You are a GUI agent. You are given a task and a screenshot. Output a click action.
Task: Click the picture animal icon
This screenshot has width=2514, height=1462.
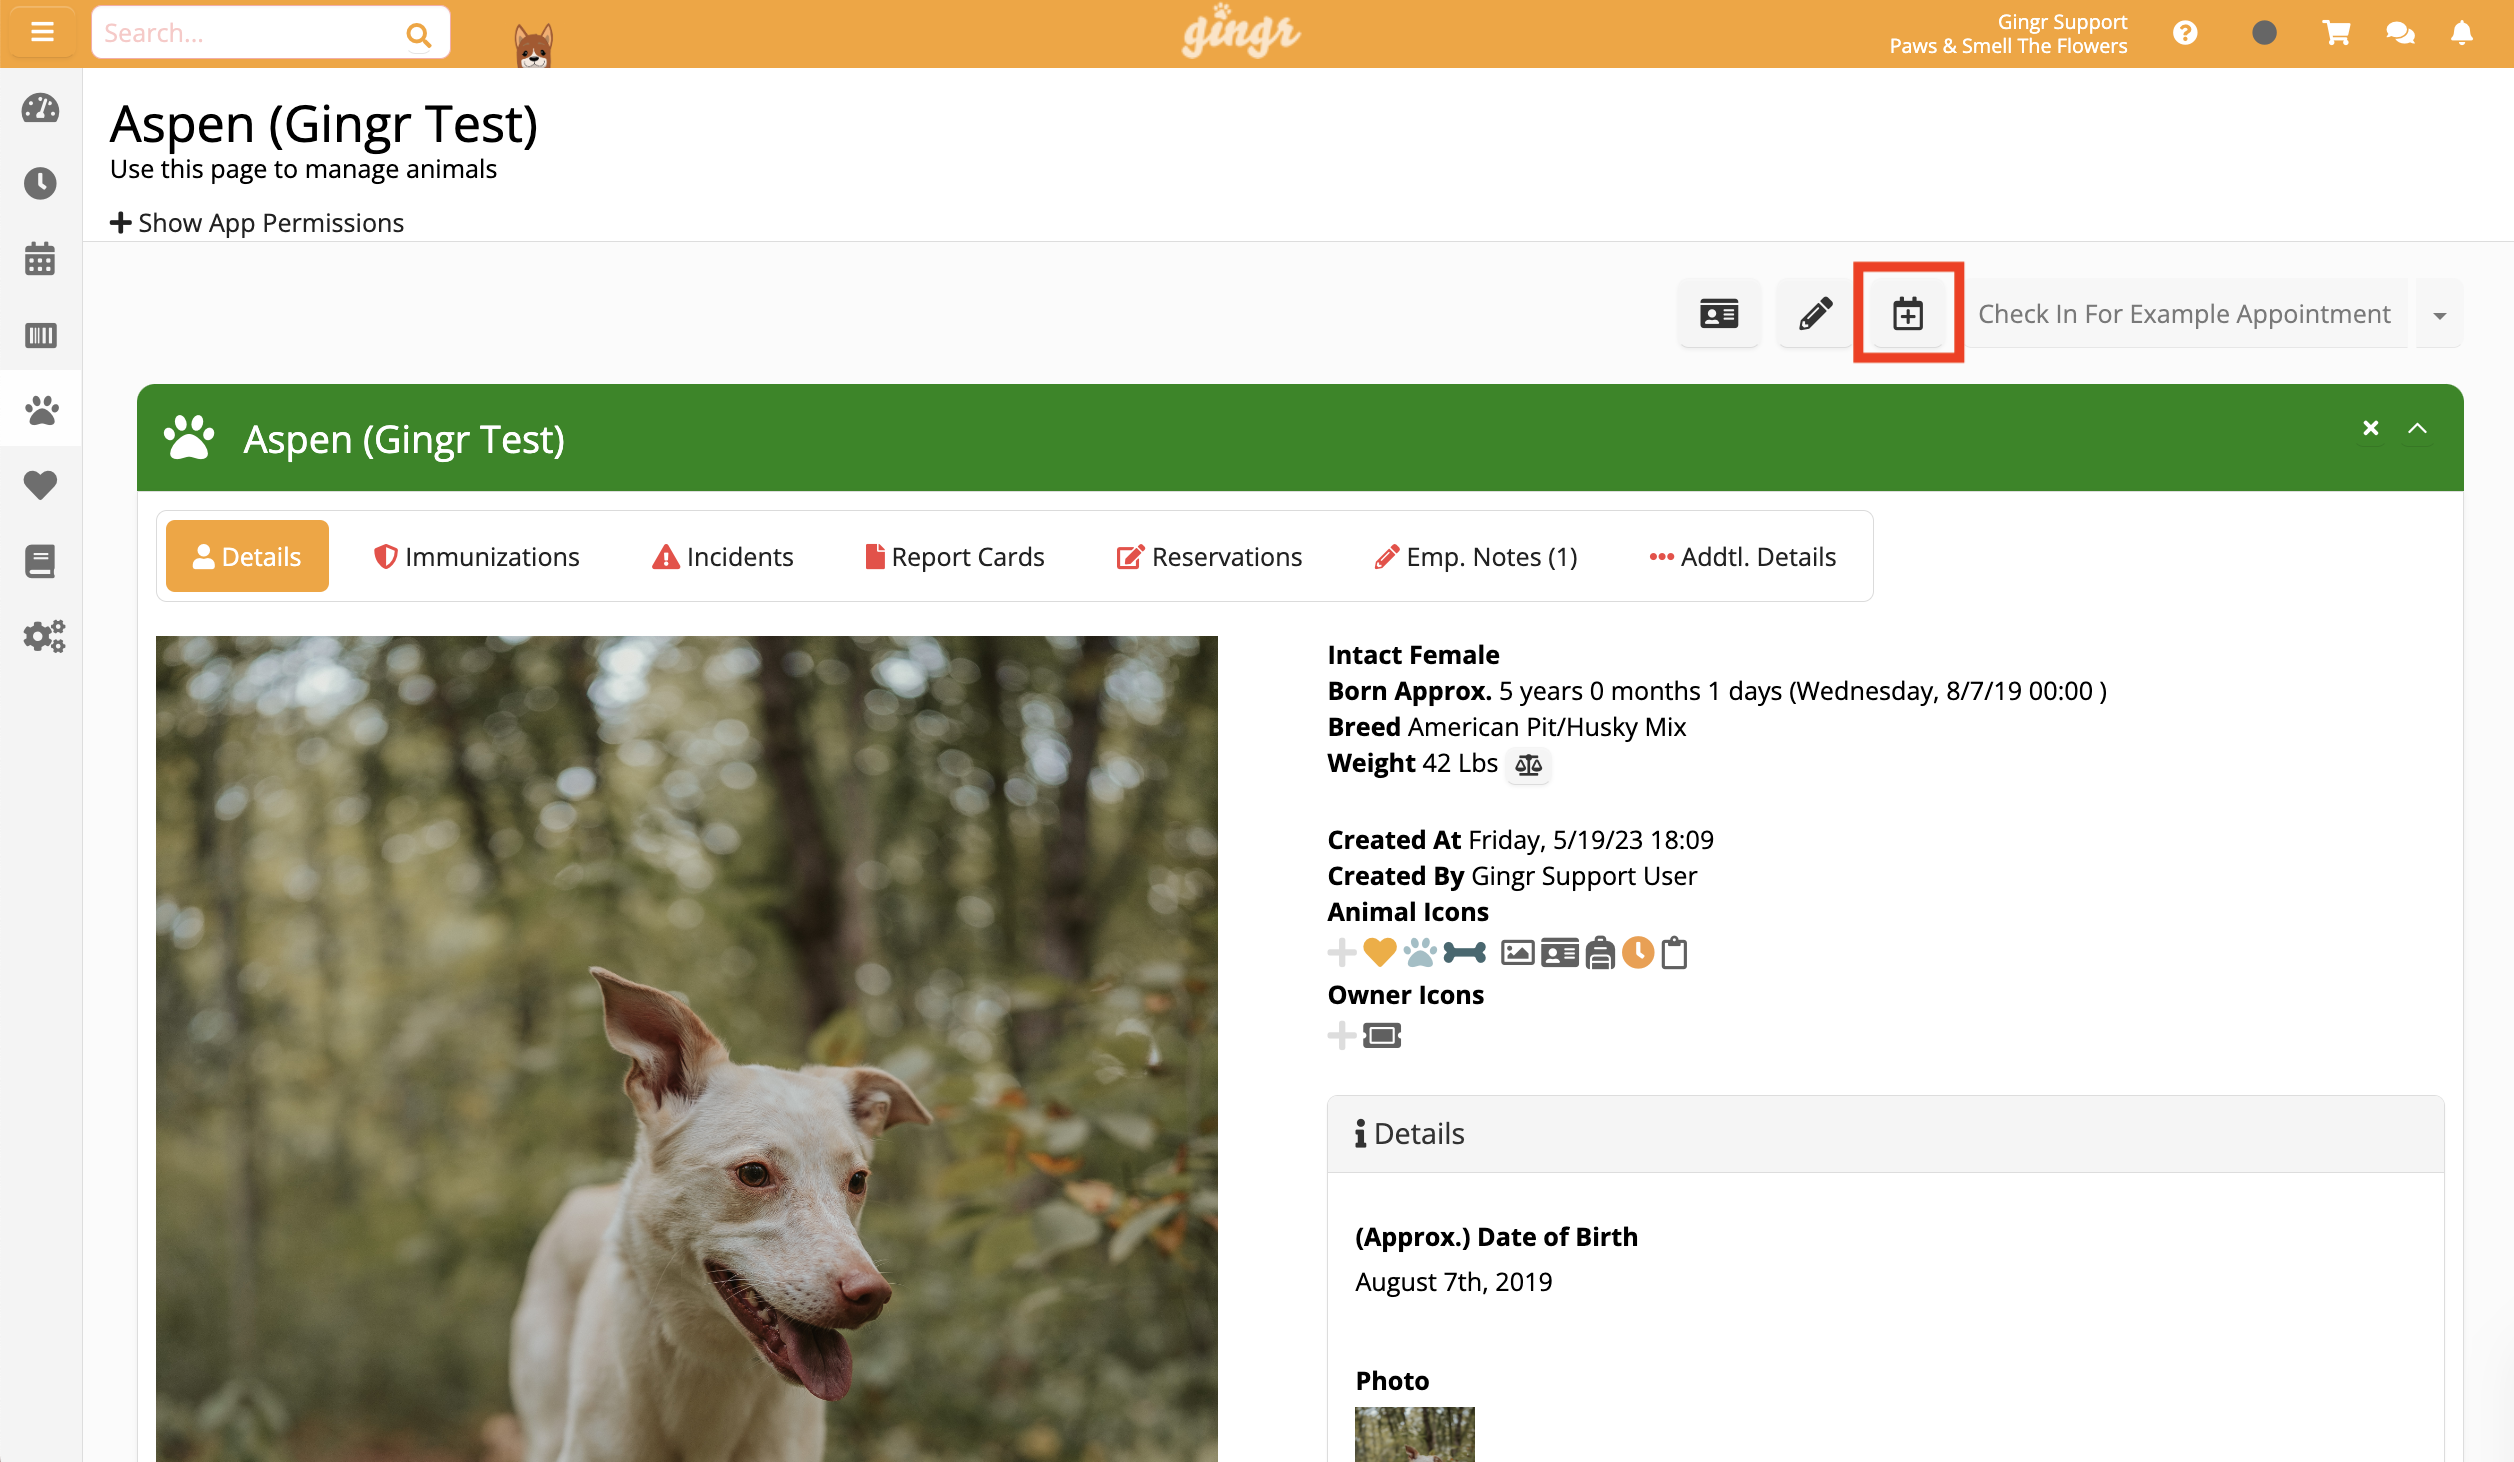1517,953
